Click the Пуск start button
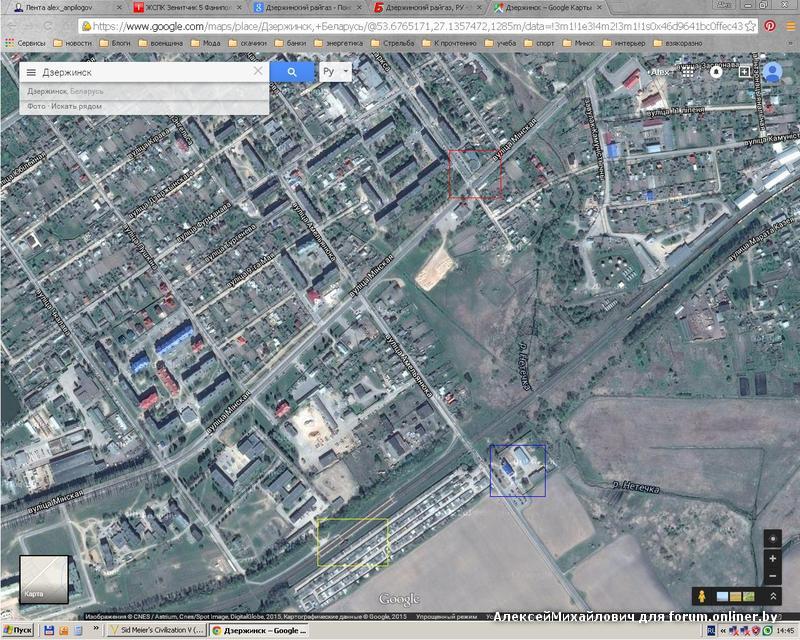This screenshot has width=800, height=640. click(x=18, y=631)
